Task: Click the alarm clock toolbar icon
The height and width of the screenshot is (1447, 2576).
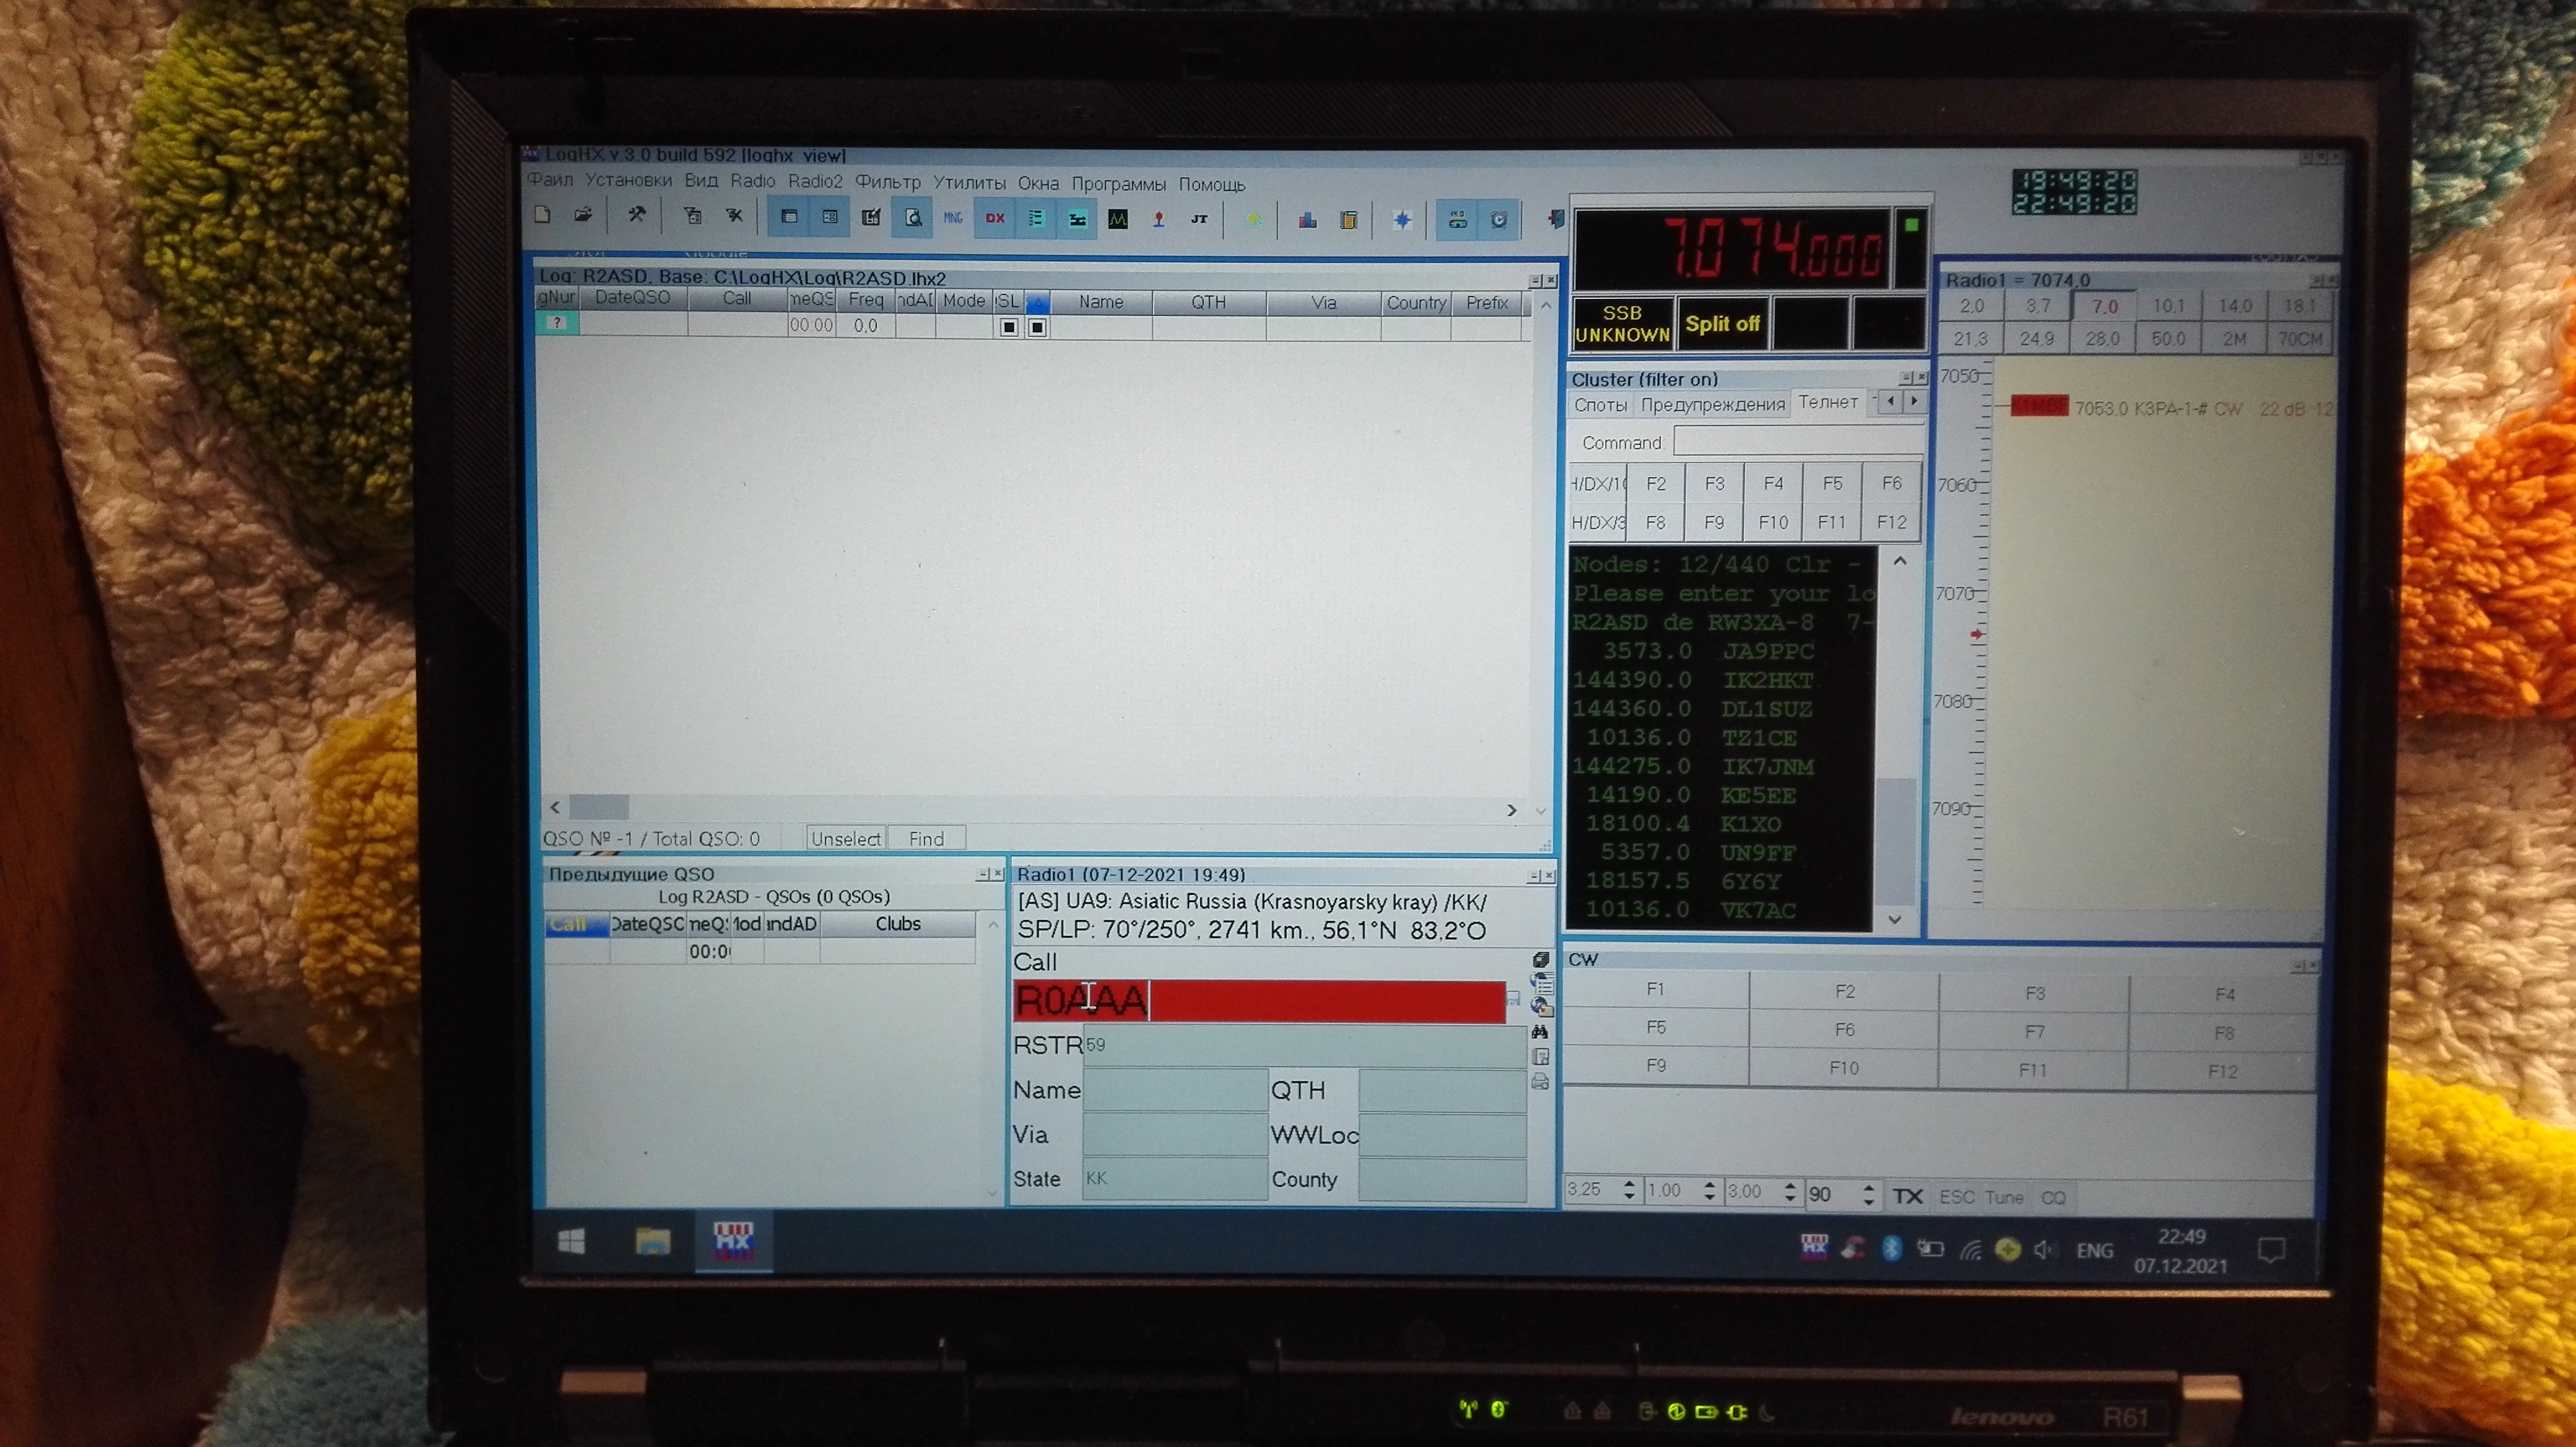Action: pyautogui.click(x=1498, y=220)
